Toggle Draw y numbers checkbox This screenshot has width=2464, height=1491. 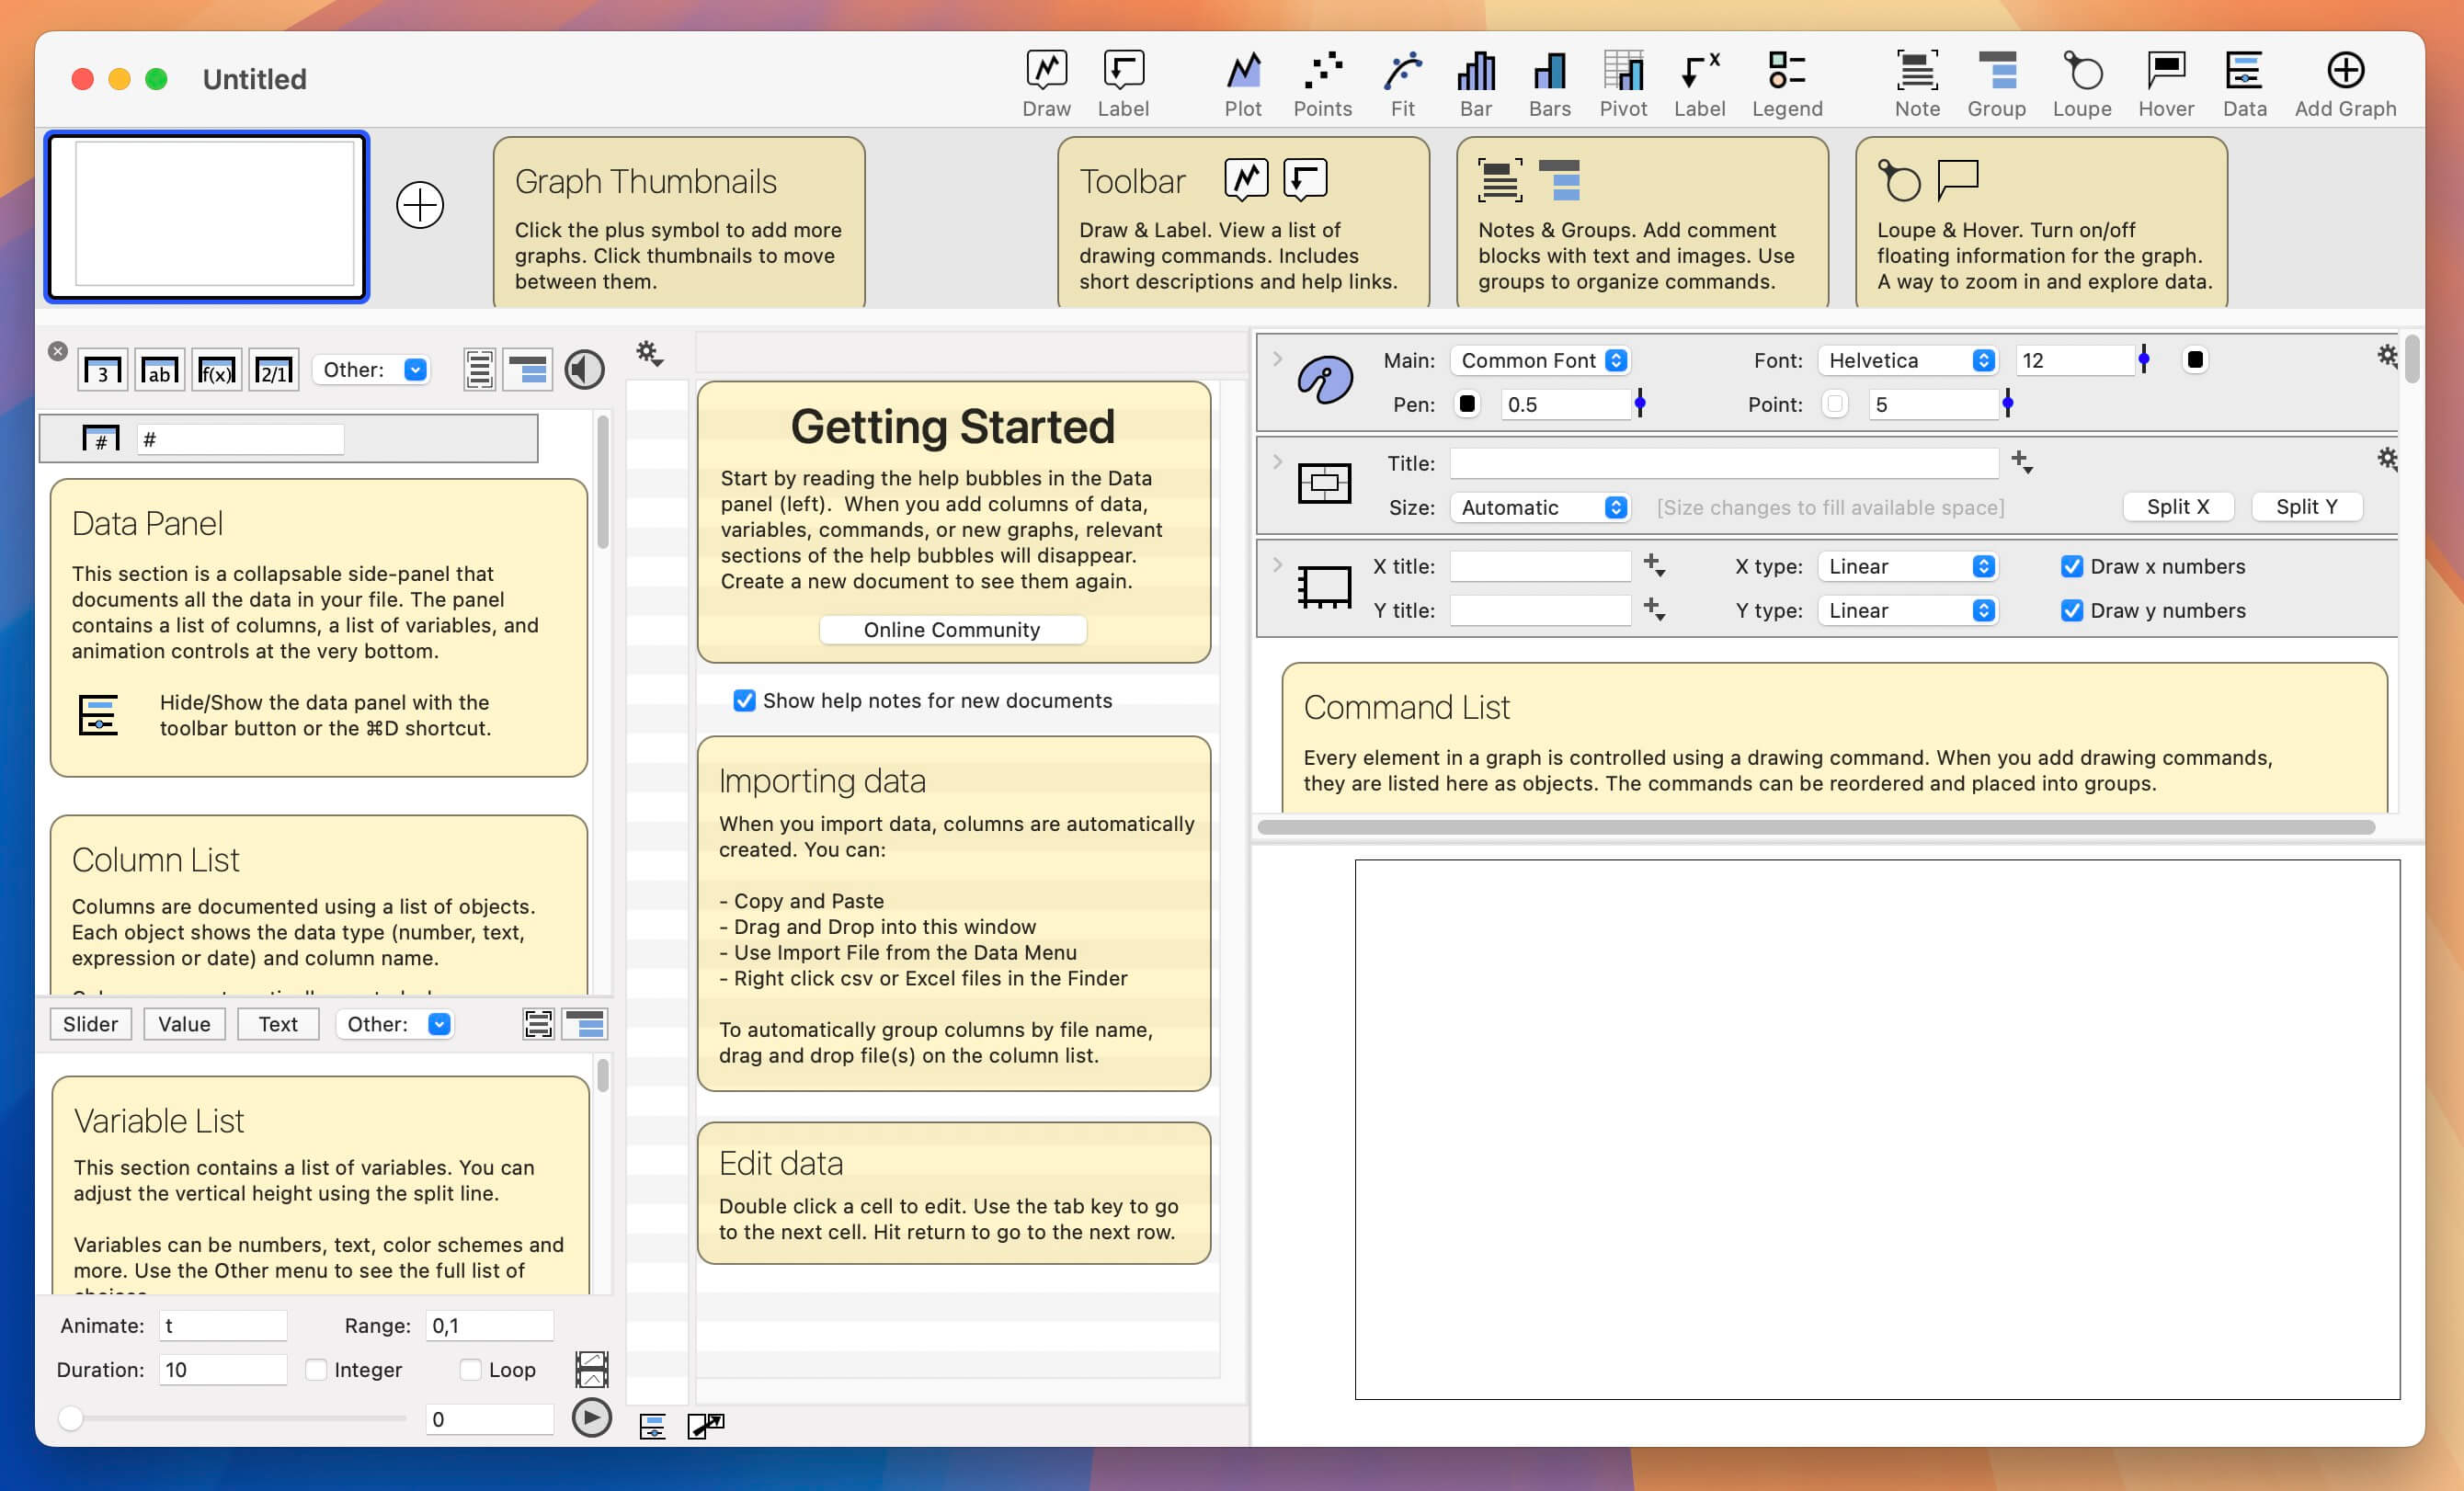click(x=2071, y=611)
